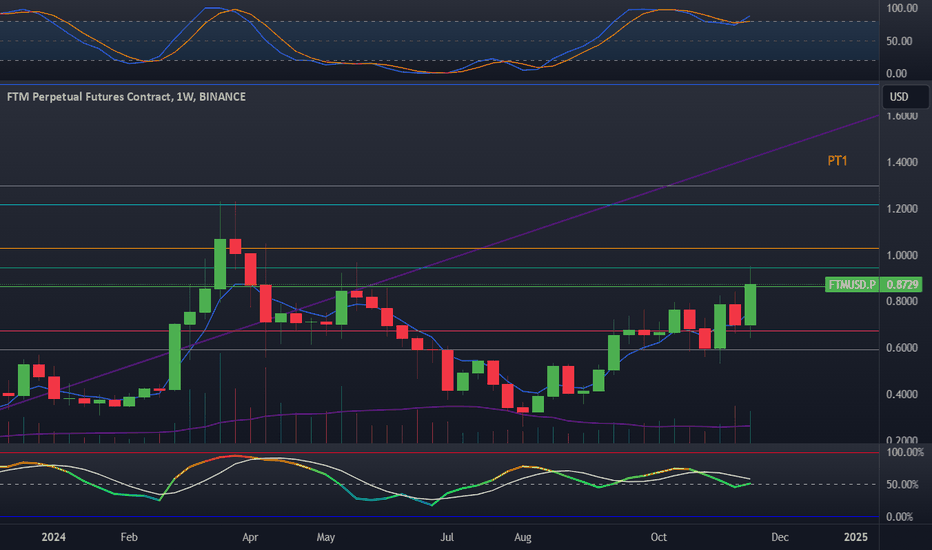Select the latest green weekly candle

coord(750,304)
